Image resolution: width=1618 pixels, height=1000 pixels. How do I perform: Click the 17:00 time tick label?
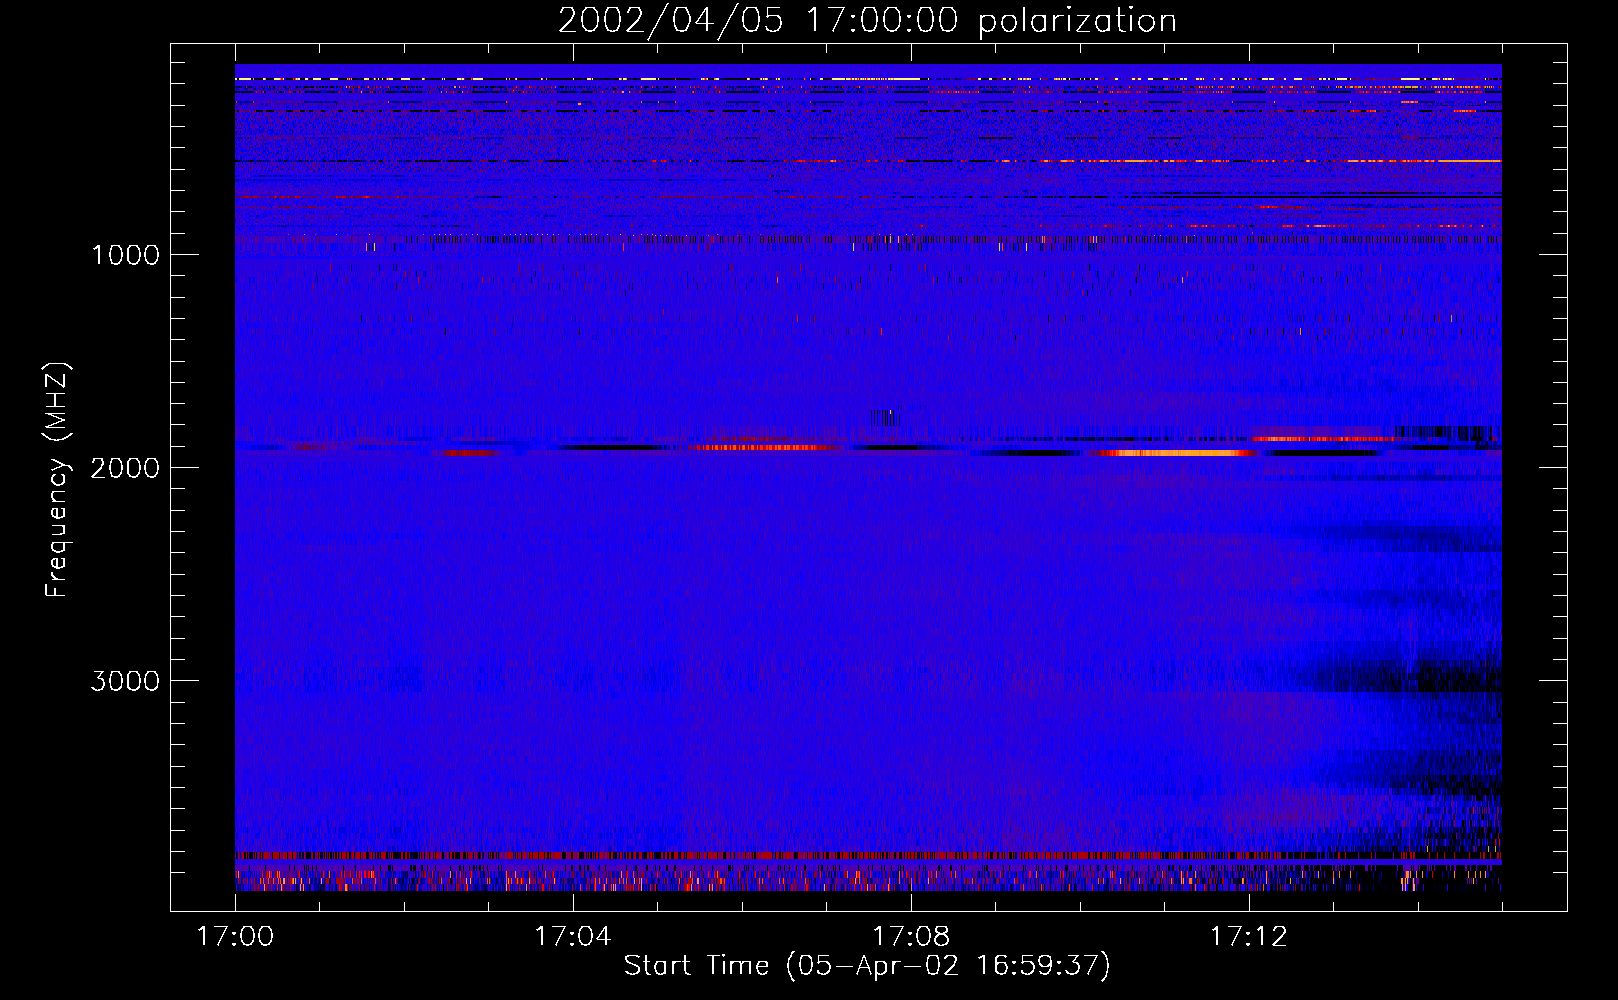pyautogui.click(x=235, y=937)
